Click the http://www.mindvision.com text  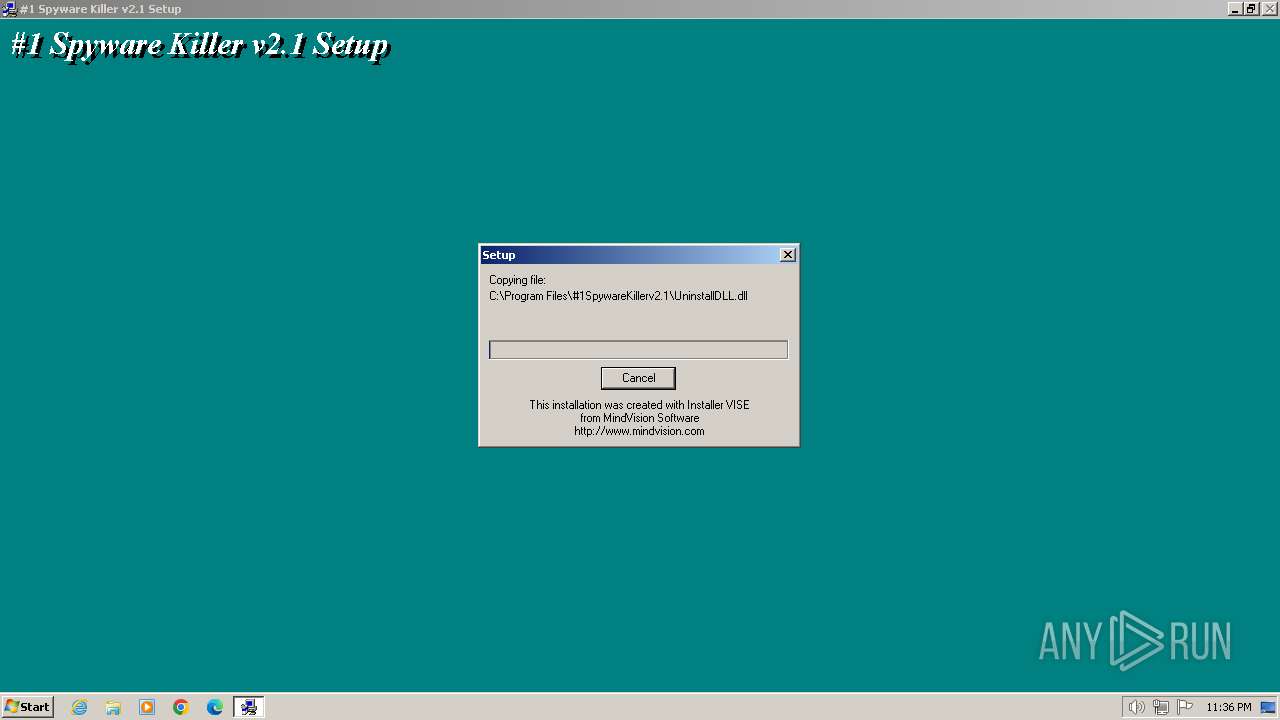point(639,431)
